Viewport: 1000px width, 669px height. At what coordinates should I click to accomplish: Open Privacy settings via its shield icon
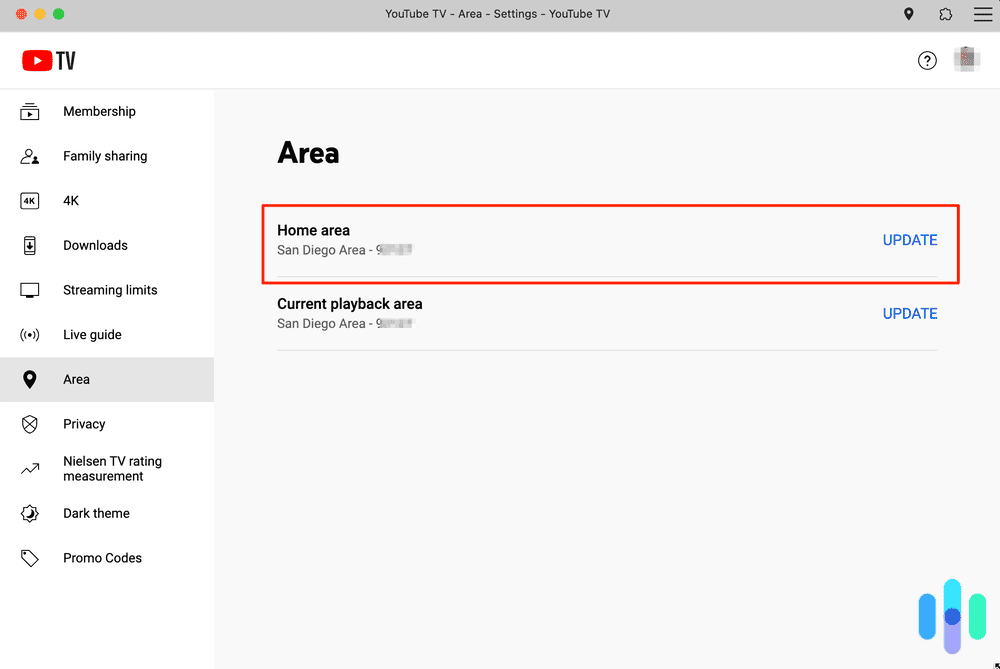click(29, 423)
